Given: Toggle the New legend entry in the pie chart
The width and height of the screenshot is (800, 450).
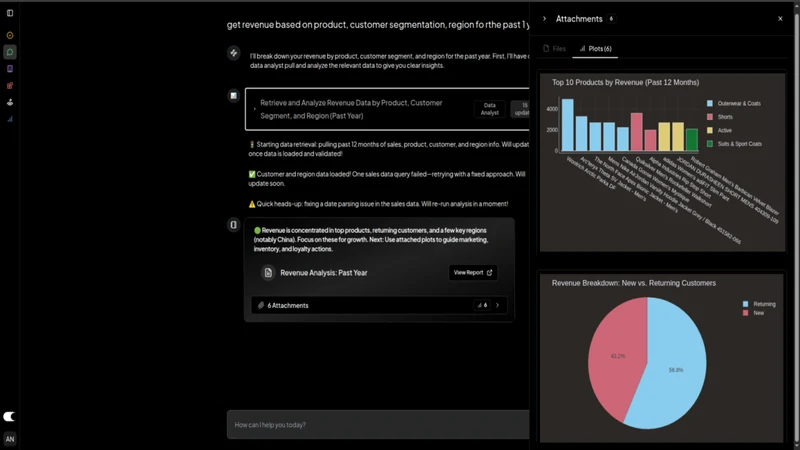Looking at the screenshot, I should tap(753, 313).
